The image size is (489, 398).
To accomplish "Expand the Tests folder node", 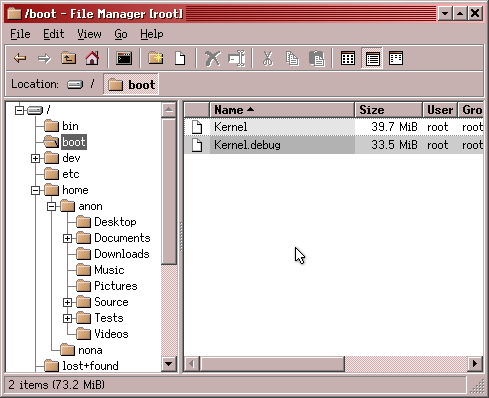I will pos(67,318).
